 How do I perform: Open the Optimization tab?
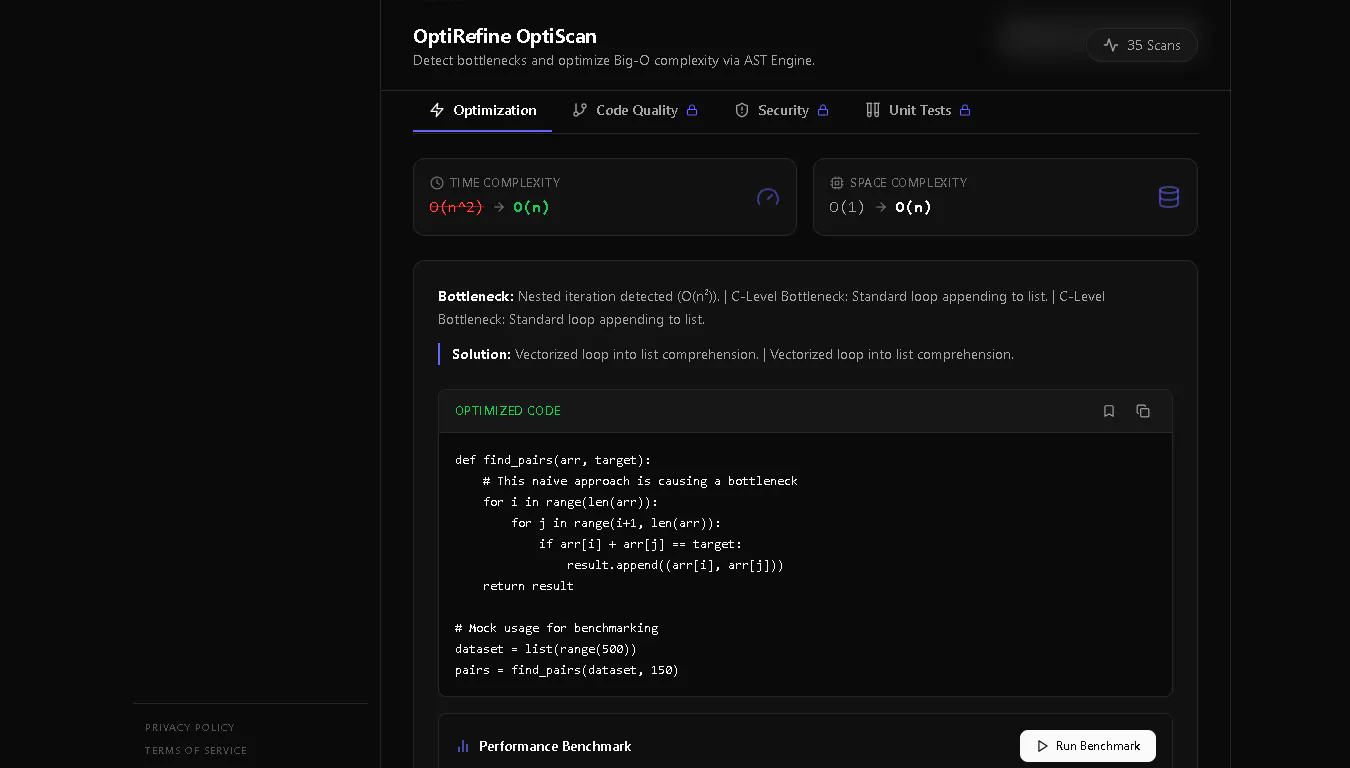tap(482, 110)
